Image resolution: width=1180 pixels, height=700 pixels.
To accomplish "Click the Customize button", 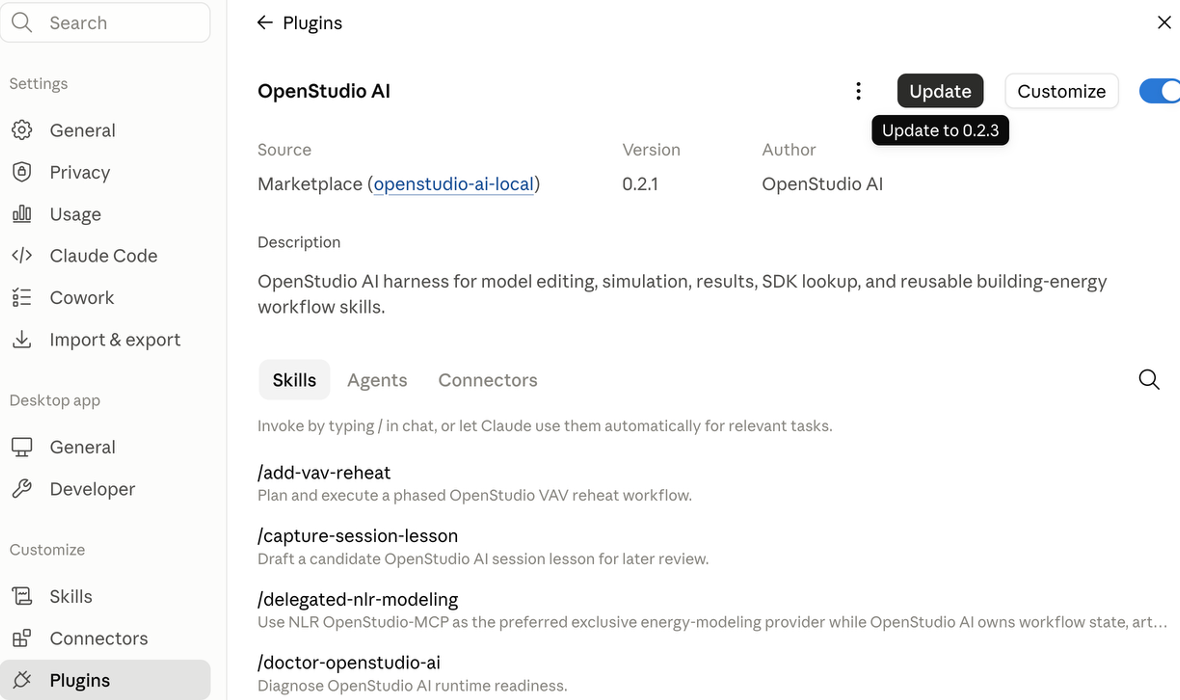I will tap(1061, 91).
